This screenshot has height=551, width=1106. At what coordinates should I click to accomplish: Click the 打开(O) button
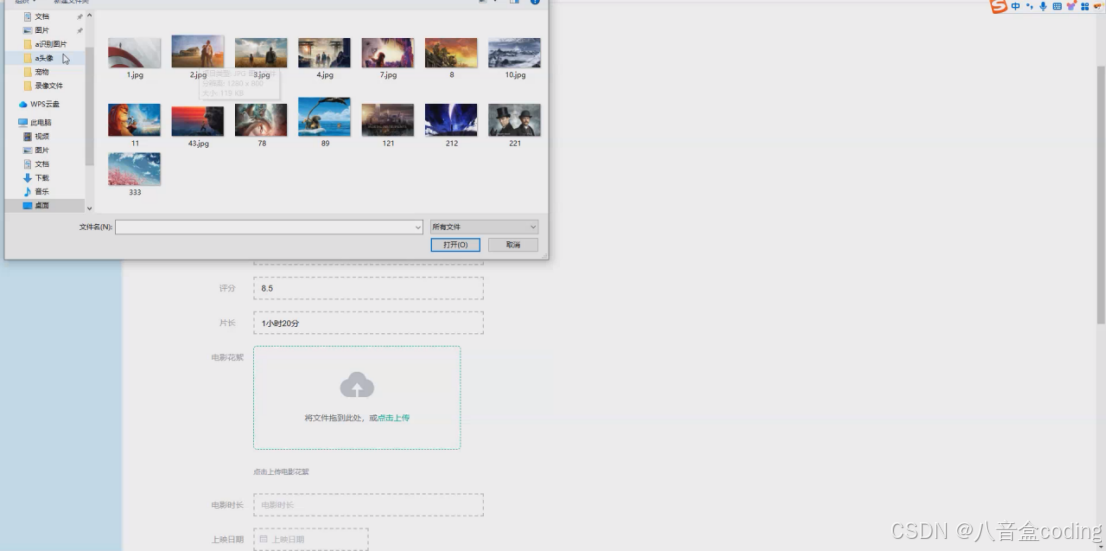click(x=455, y=245)
